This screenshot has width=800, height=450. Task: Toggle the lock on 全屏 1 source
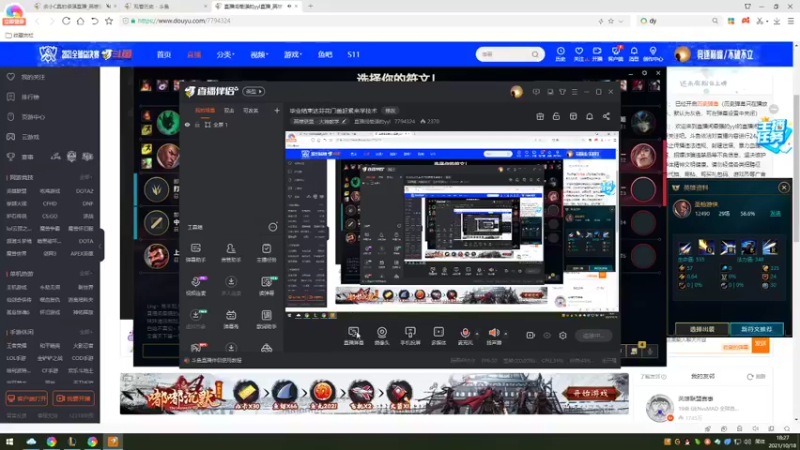tap(197, 124)
